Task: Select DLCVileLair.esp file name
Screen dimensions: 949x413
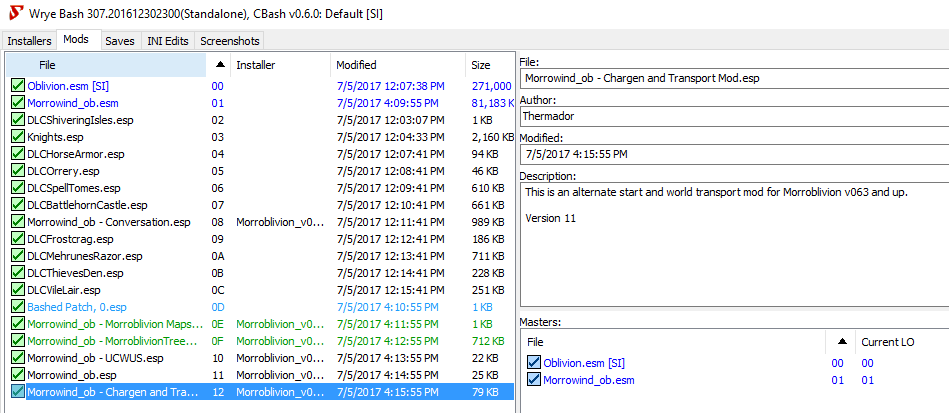Action: pos(64,289)
